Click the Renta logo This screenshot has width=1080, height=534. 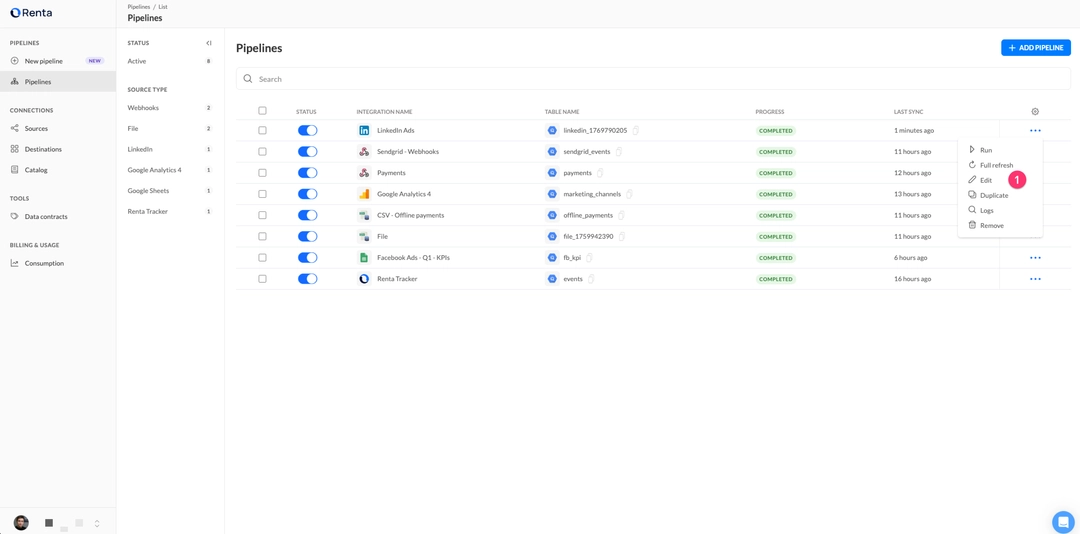click(31, 12)
